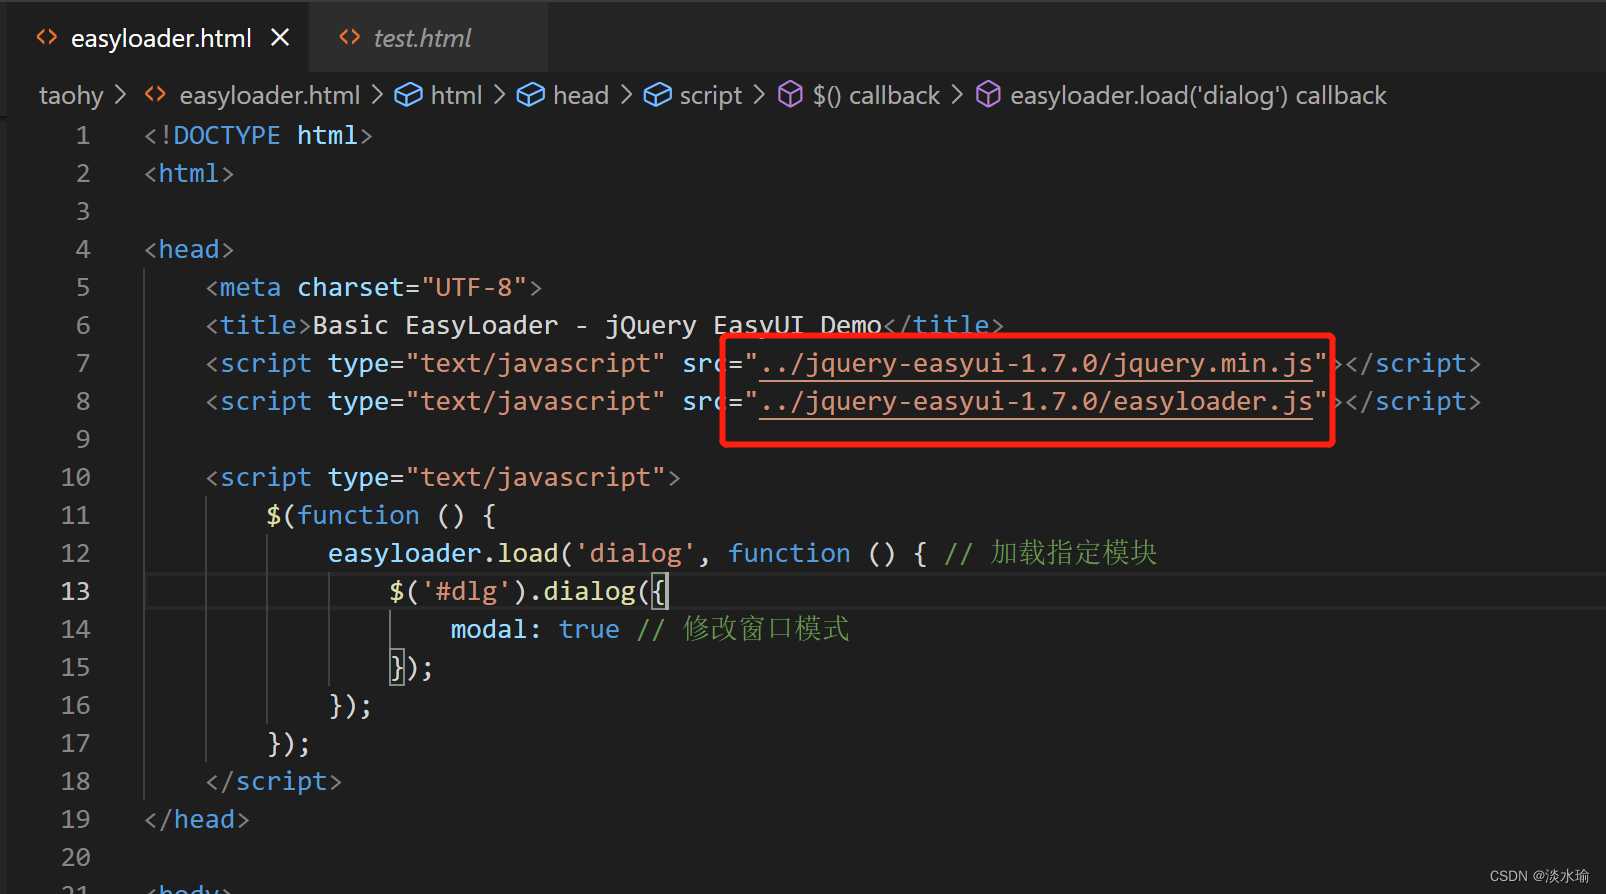Select easyloader.html in the breadcrumb
This screenshot has width=1606, height=894.
click(x=269, y=95)
